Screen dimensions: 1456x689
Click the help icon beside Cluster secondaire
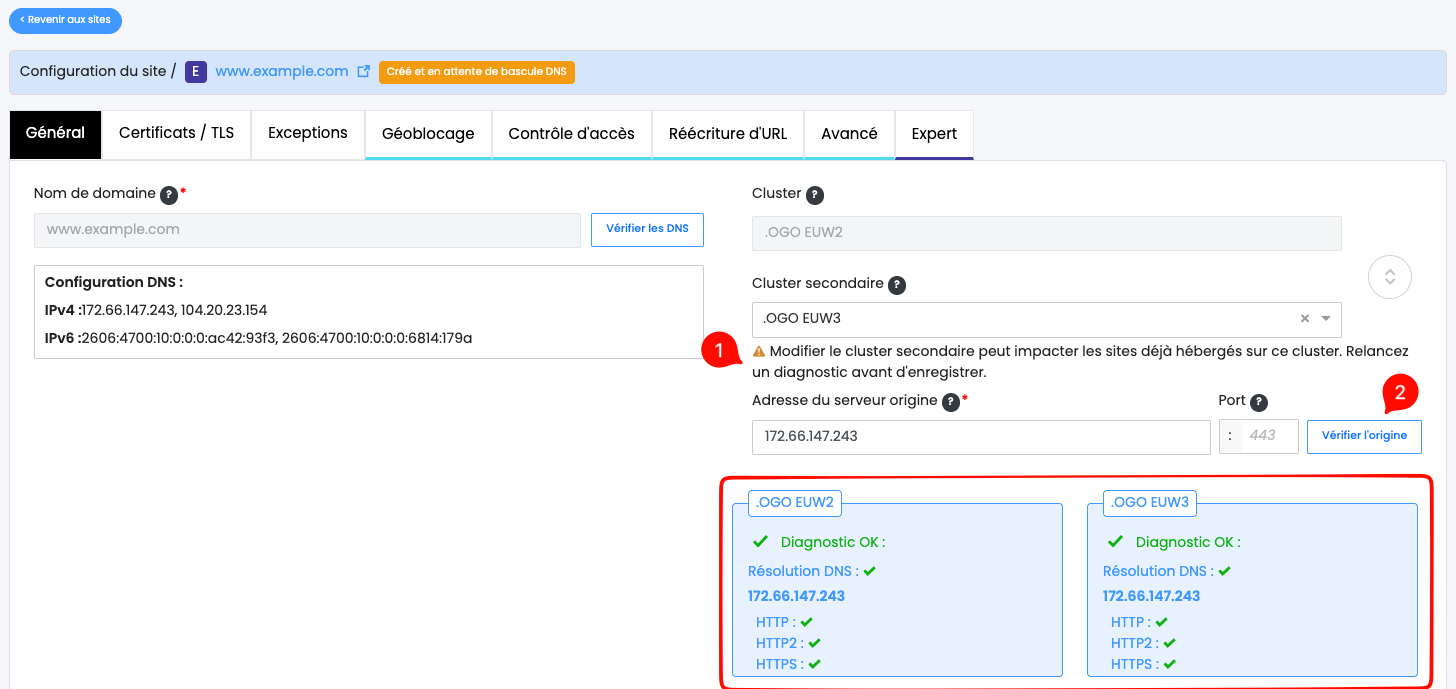897,285
